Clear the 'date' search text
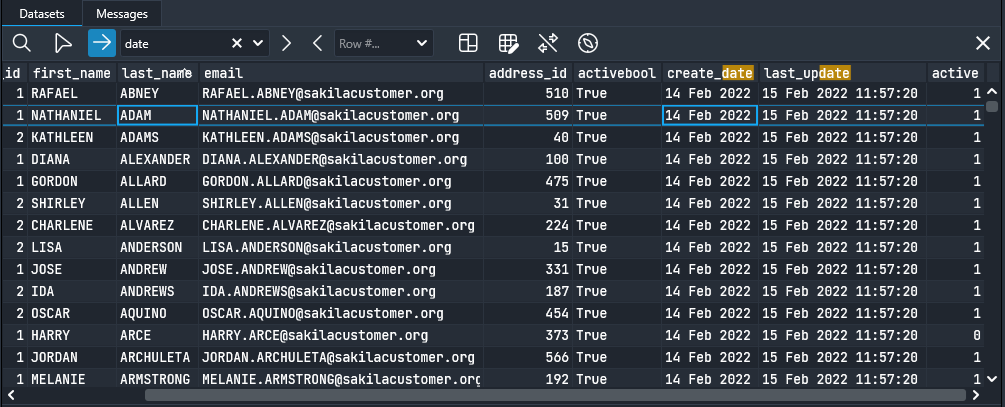The height and width of the screenshot is (407, 1005). click(x=238, y=44)
